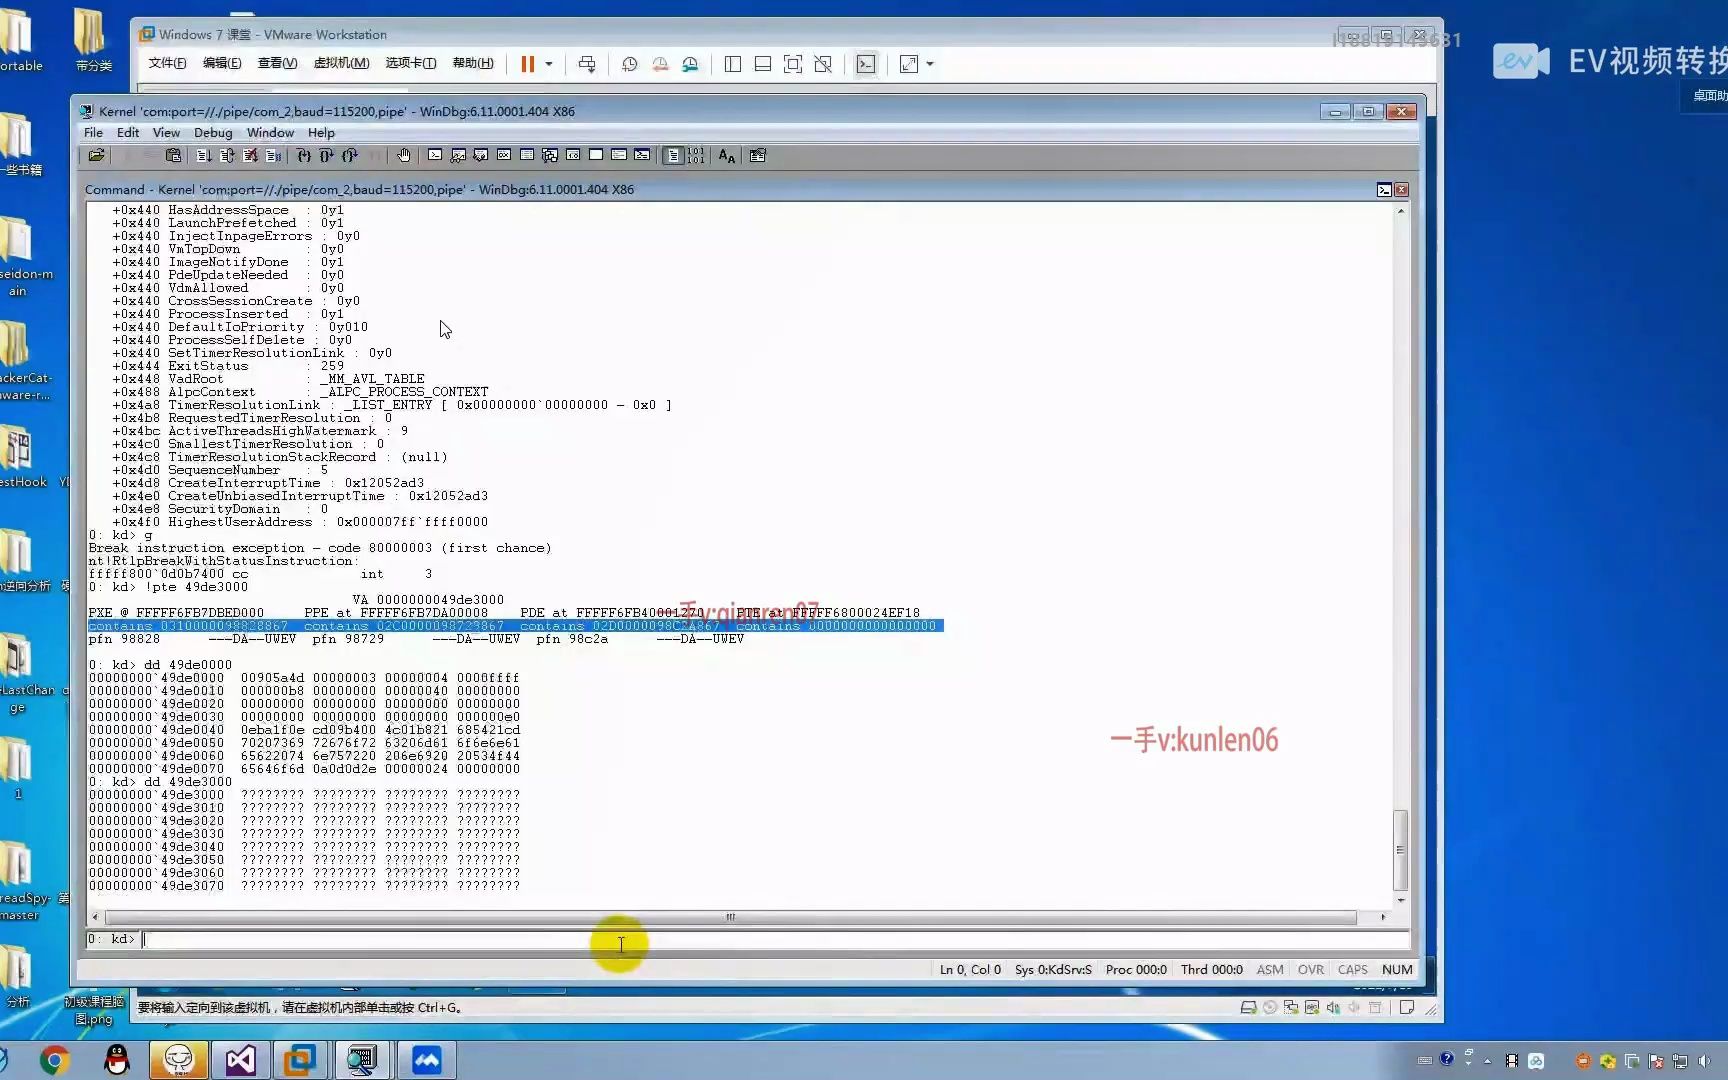Image resolution: width=1728 pixels, height=1080 pixels.
Task: Click Command window scroll up arrow
Action: tap(1400, 210)
